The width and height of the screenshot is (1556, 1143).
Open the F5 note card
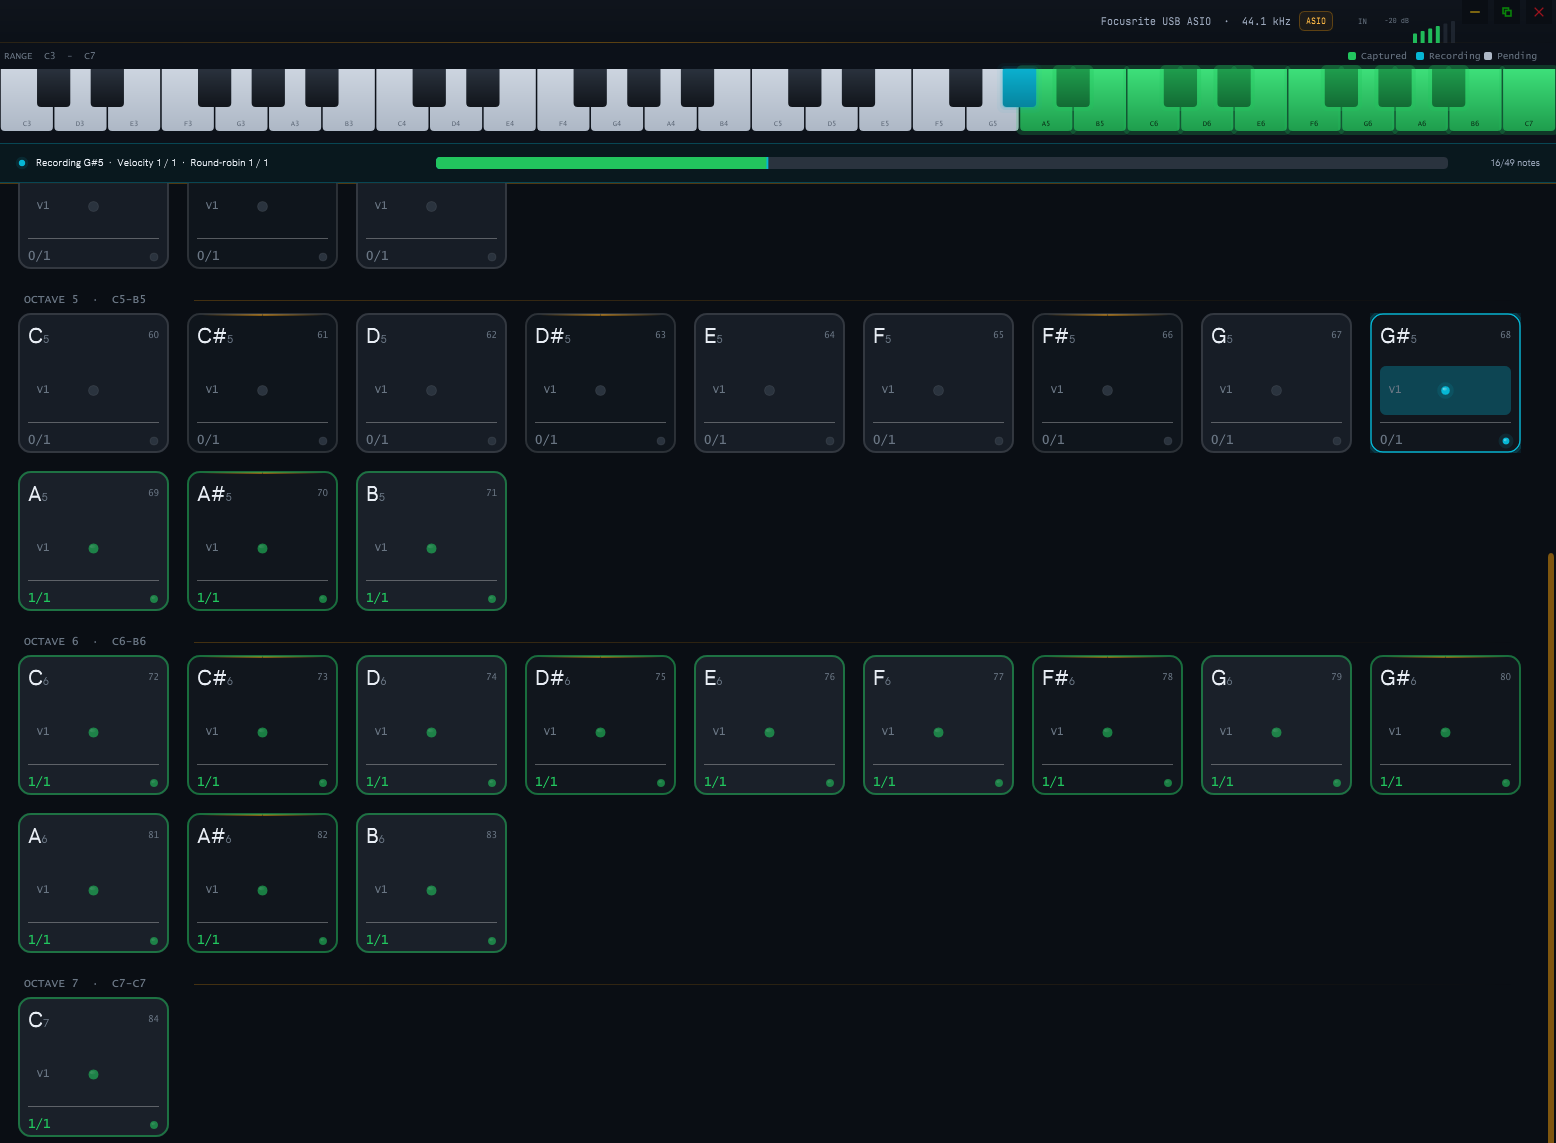click(938, 383)
